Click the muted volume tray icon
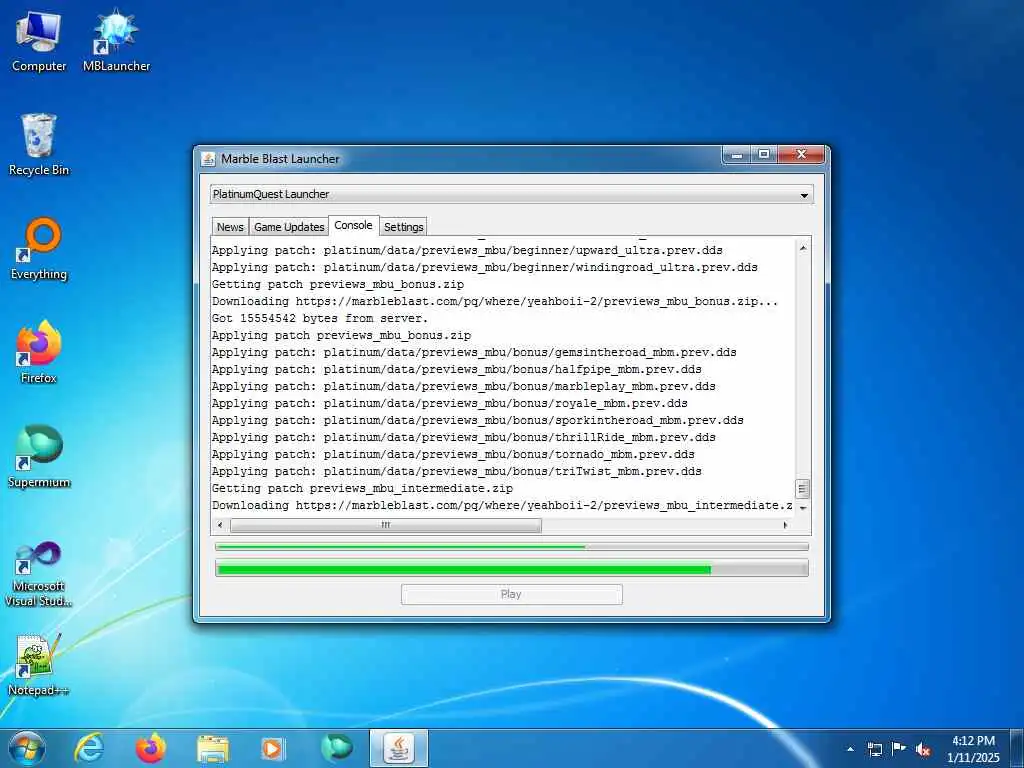Screen dimensions: 1024x768 tap(923, 749)
